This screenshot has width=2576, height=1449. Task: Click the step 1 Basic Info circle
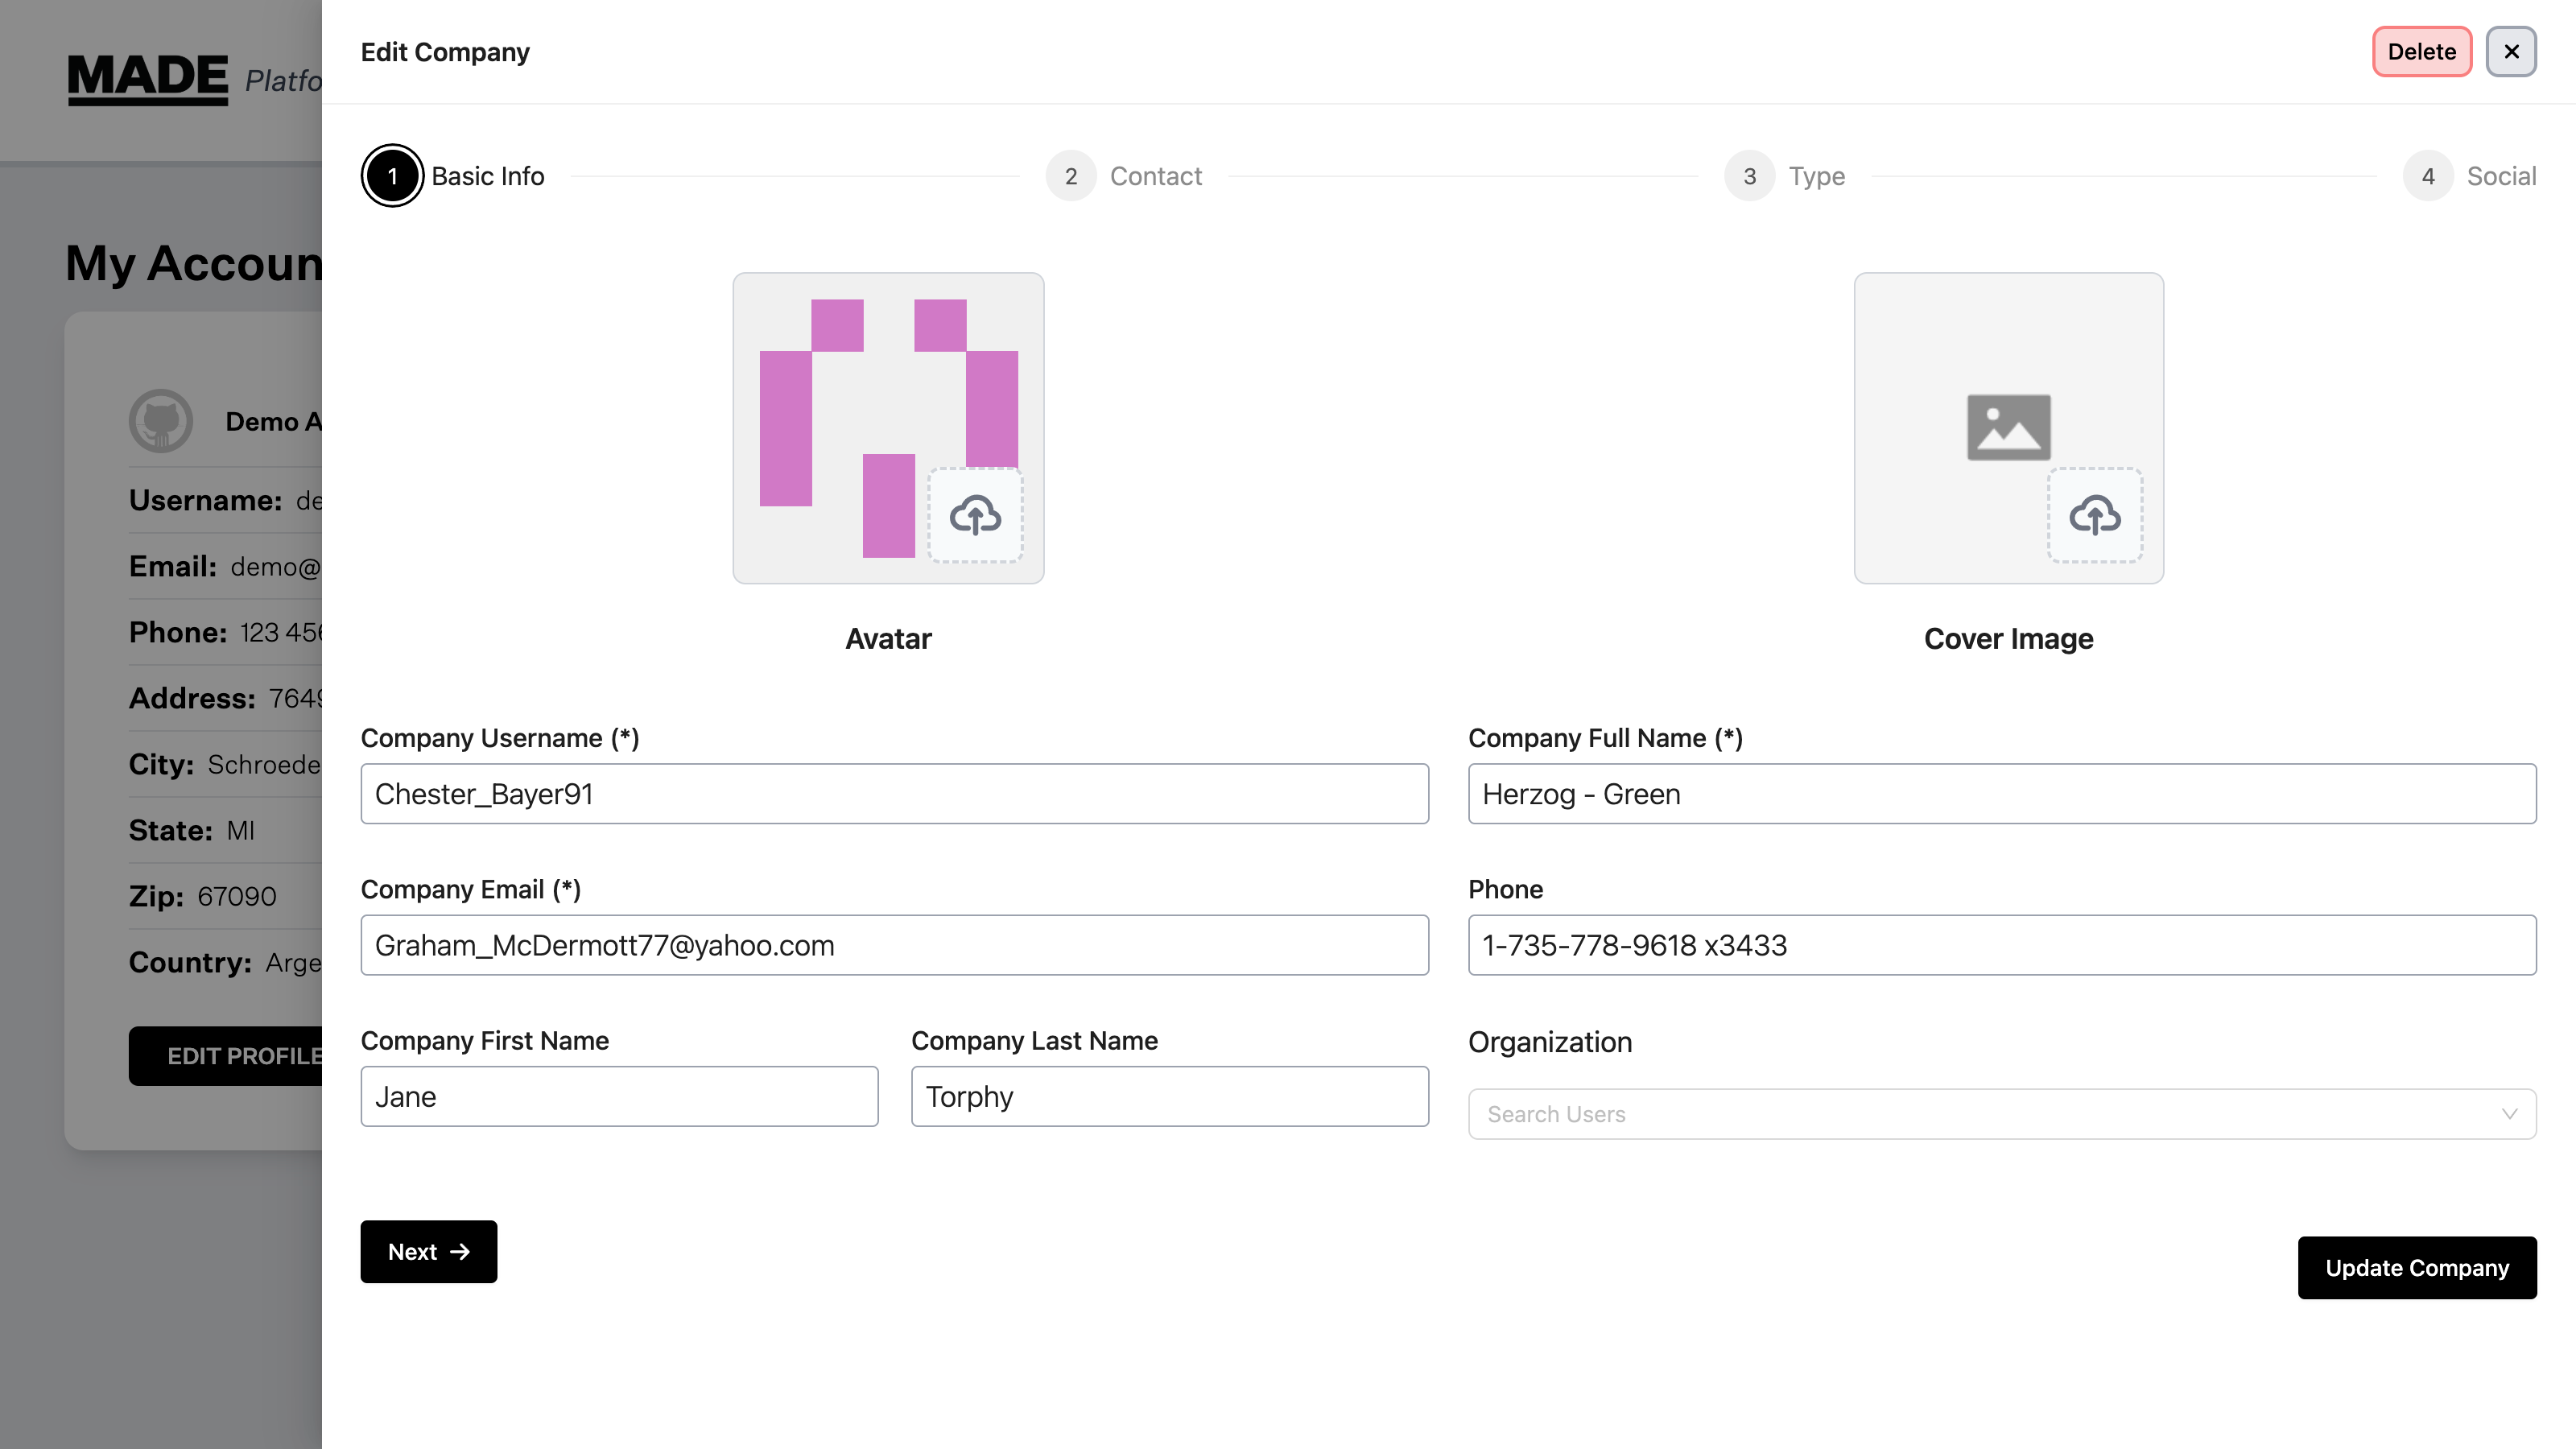click(x=392, y=176)
